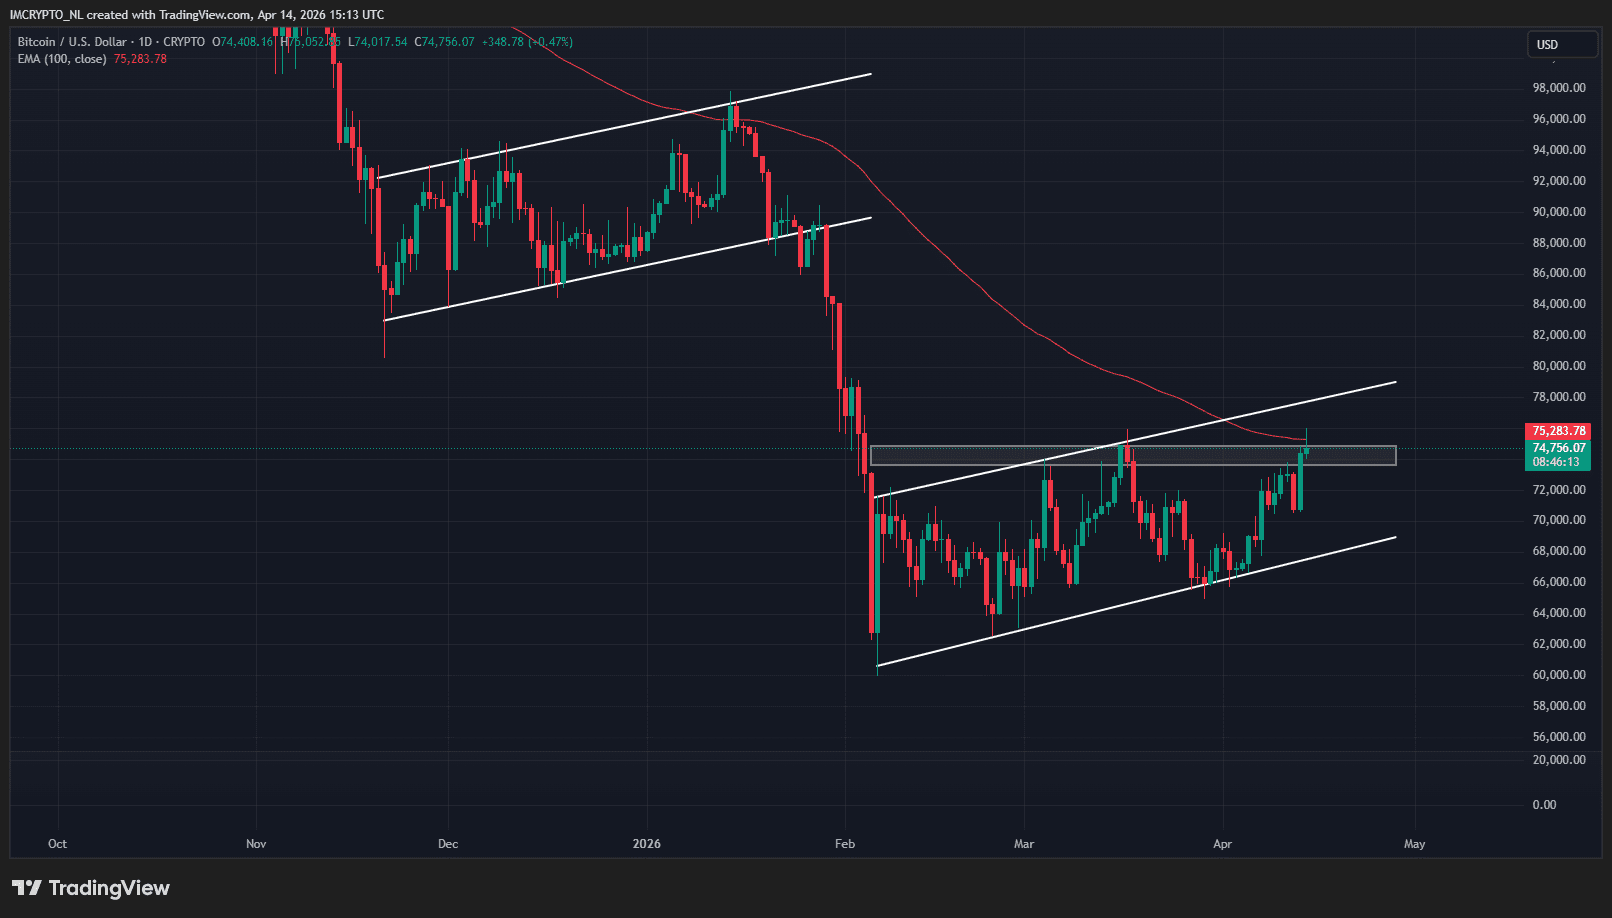Click the May label on the time axis
Viewport: 1612px width, 918px height.
(1414, 844)
